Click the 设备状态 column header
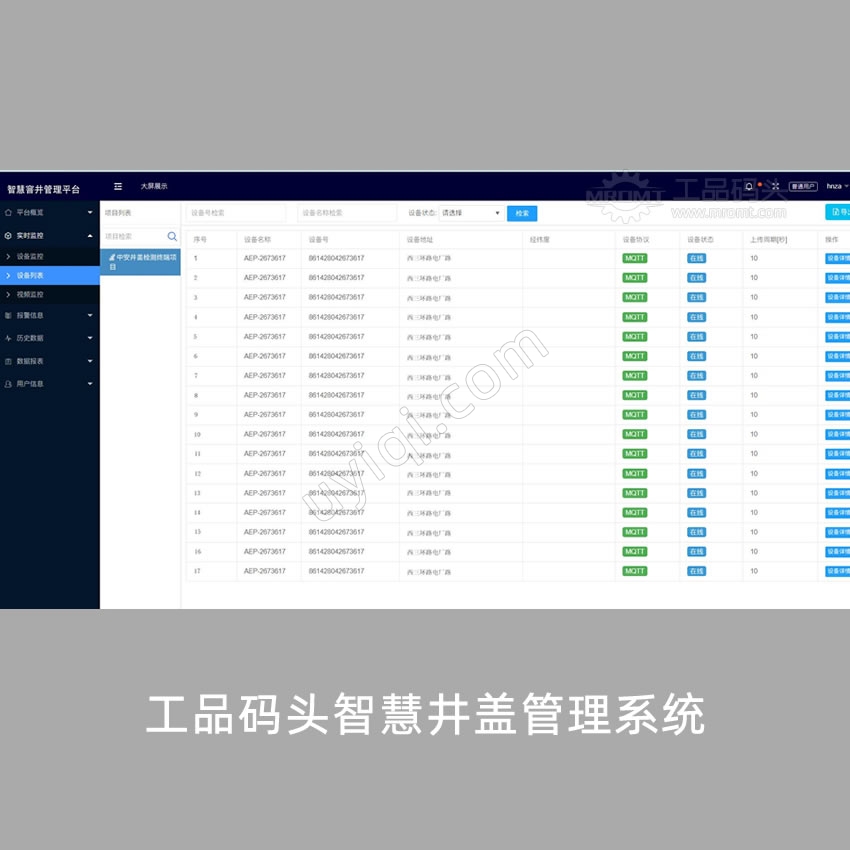850x850 pixels. (700, 240)
